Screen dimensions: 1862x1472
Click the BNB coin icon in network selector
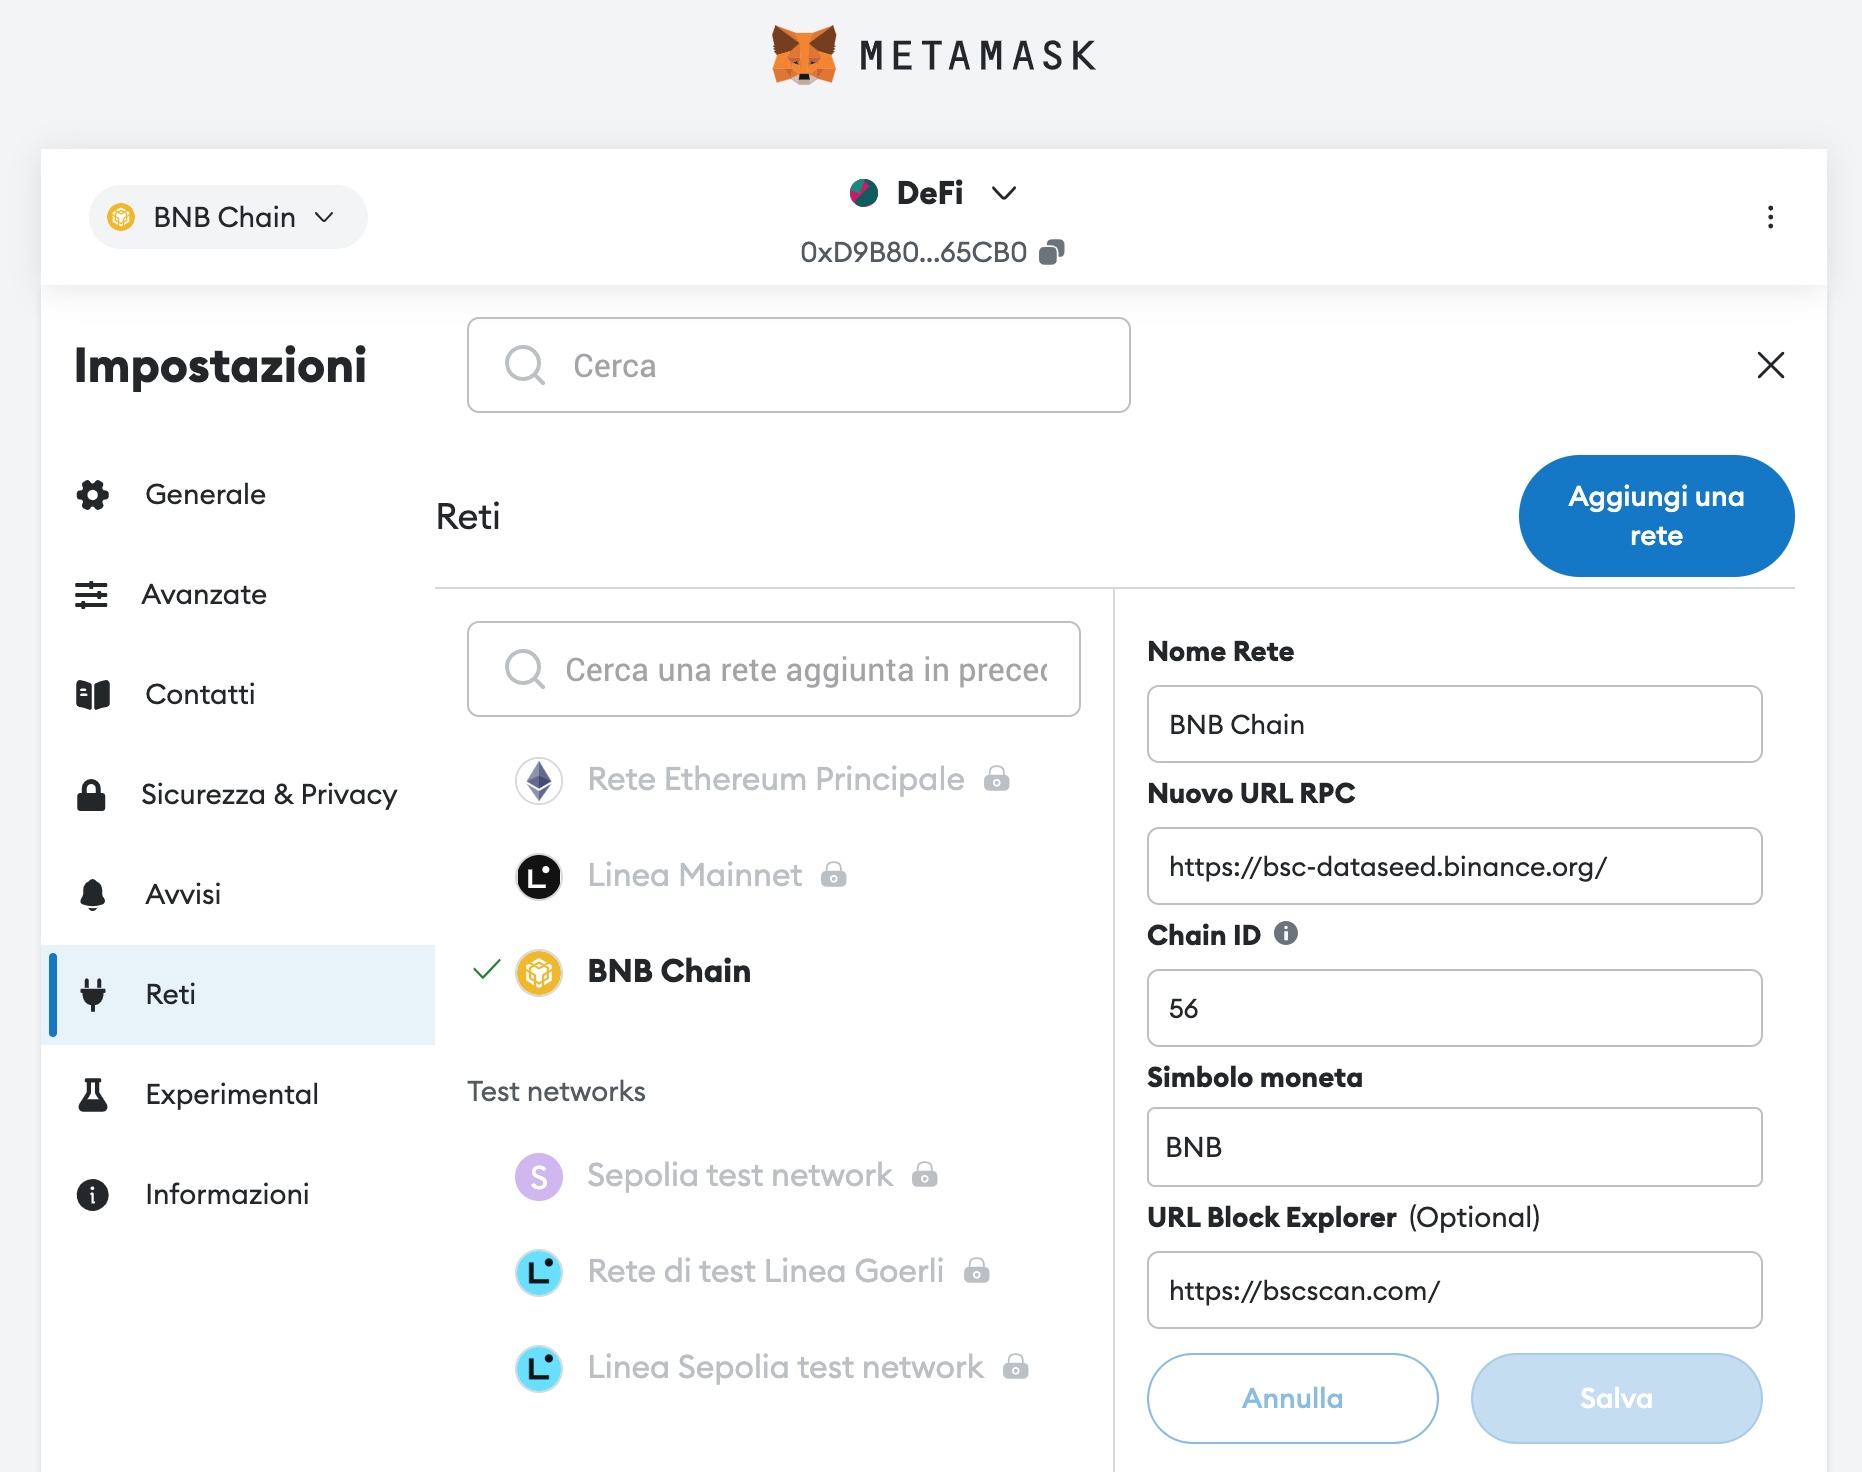tap(121, 217)
